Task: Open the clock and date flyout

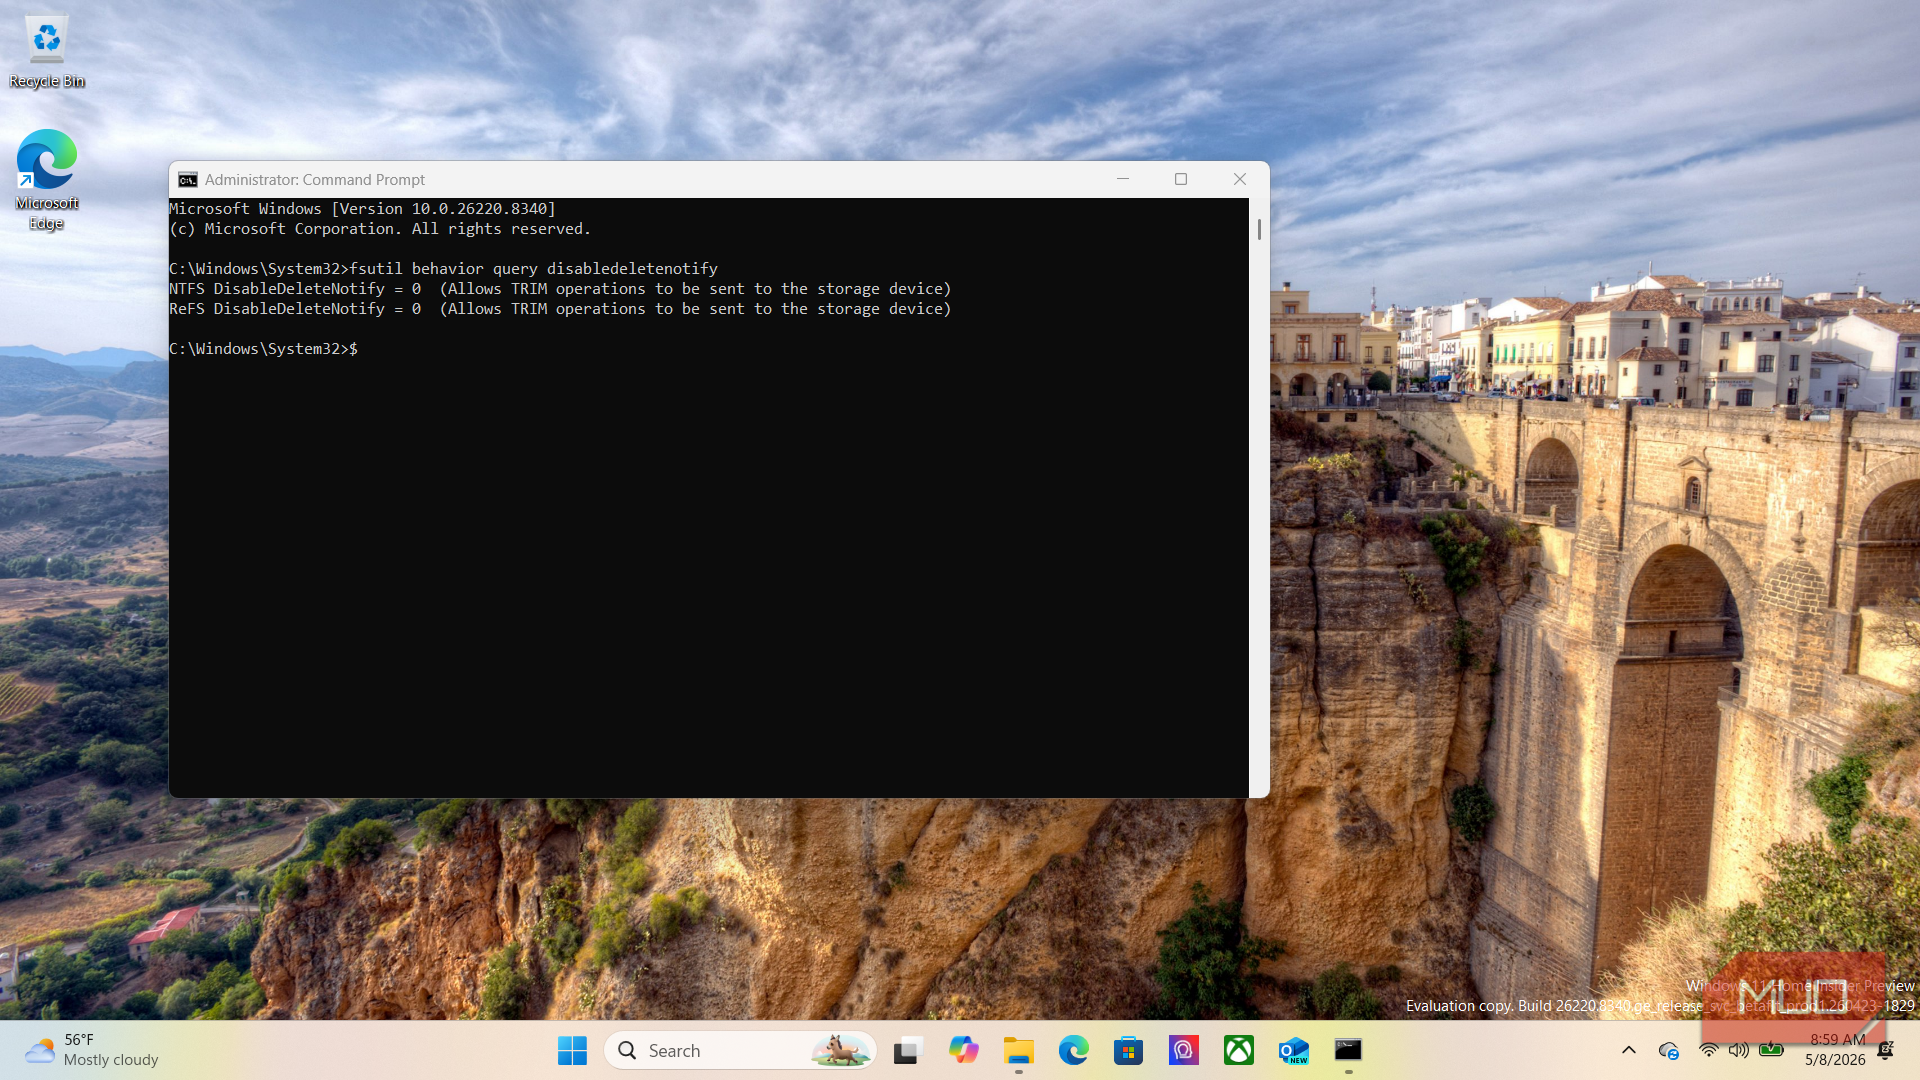Action: tap(1836, 1050)
